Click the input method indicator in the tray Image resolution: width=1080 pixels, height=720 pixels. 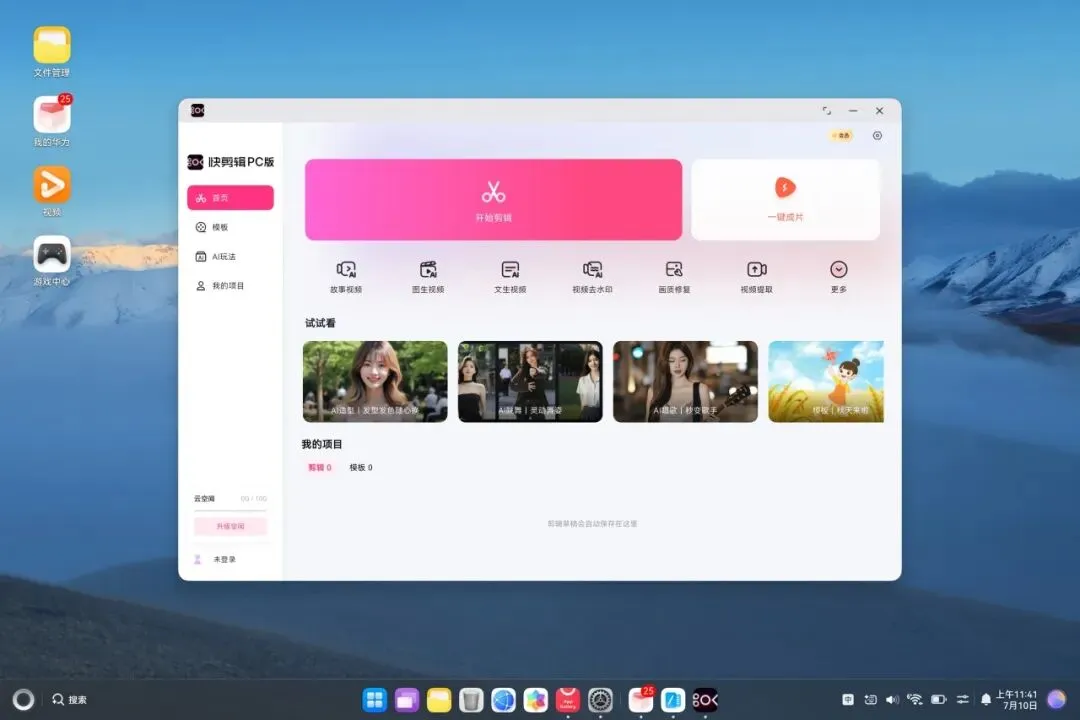point(848,699)
